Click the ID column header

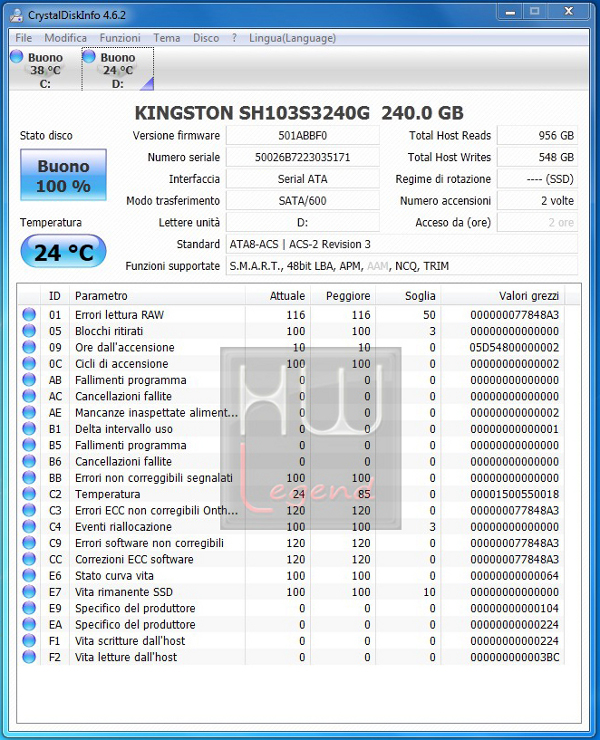pos(55,296)
